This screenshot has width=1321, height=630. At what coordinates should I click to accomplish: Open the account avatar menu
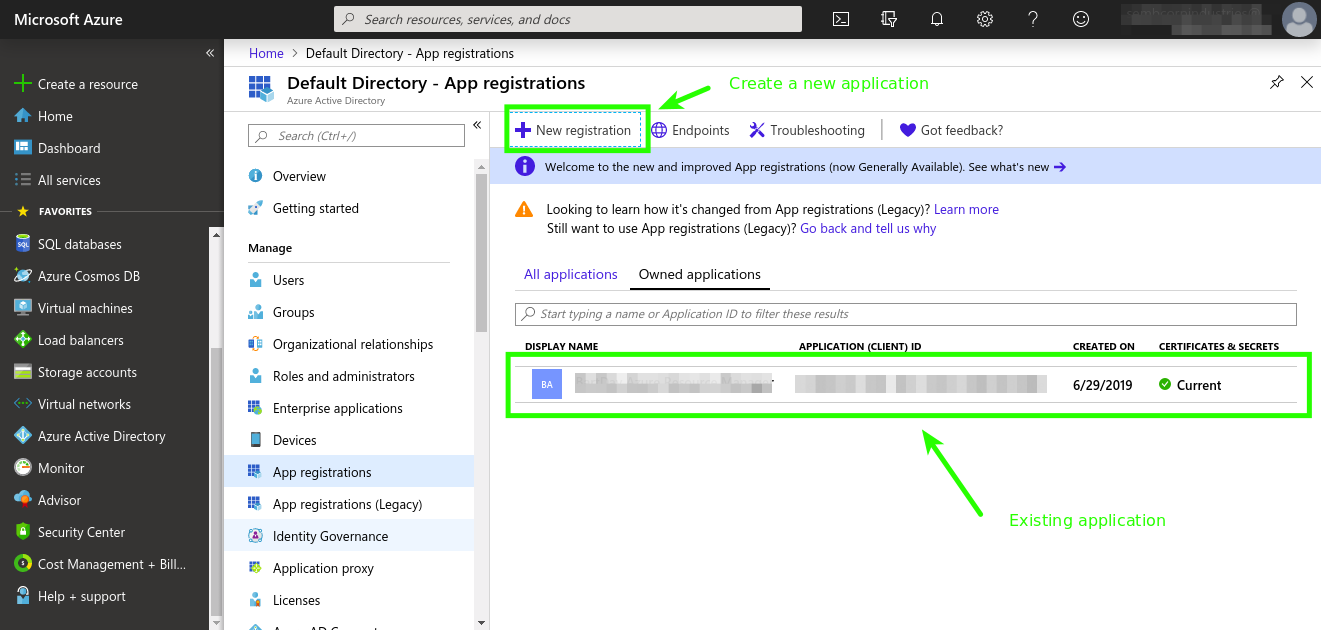point(1299,19)
